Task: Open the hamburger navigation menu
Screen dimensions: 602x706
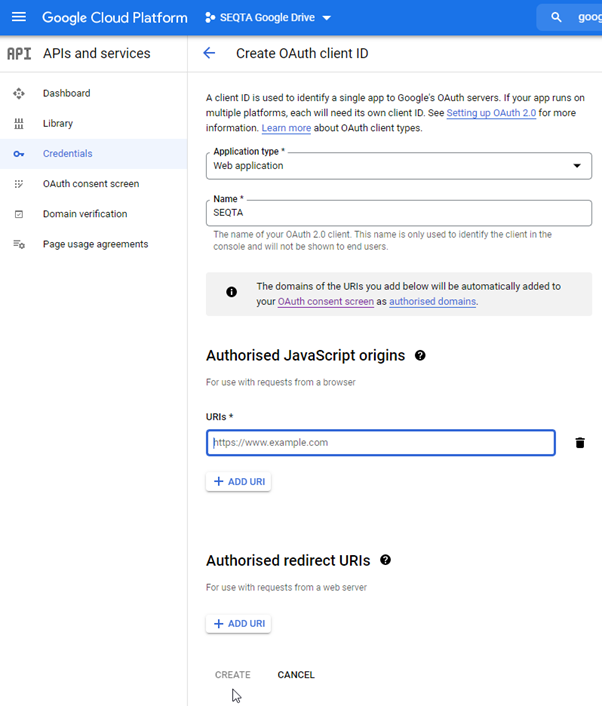Action: (18, 17)
